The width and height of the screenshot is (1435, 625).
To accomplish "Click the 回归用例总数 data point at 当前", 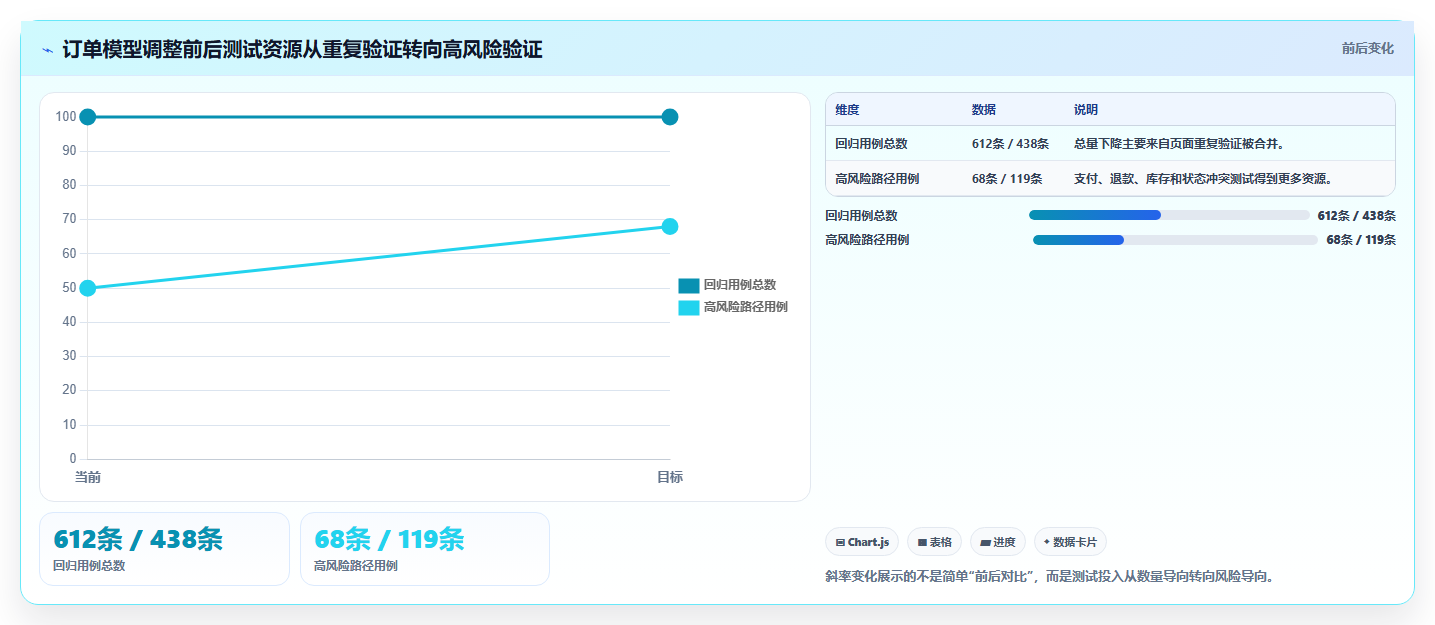I will 88,117.
